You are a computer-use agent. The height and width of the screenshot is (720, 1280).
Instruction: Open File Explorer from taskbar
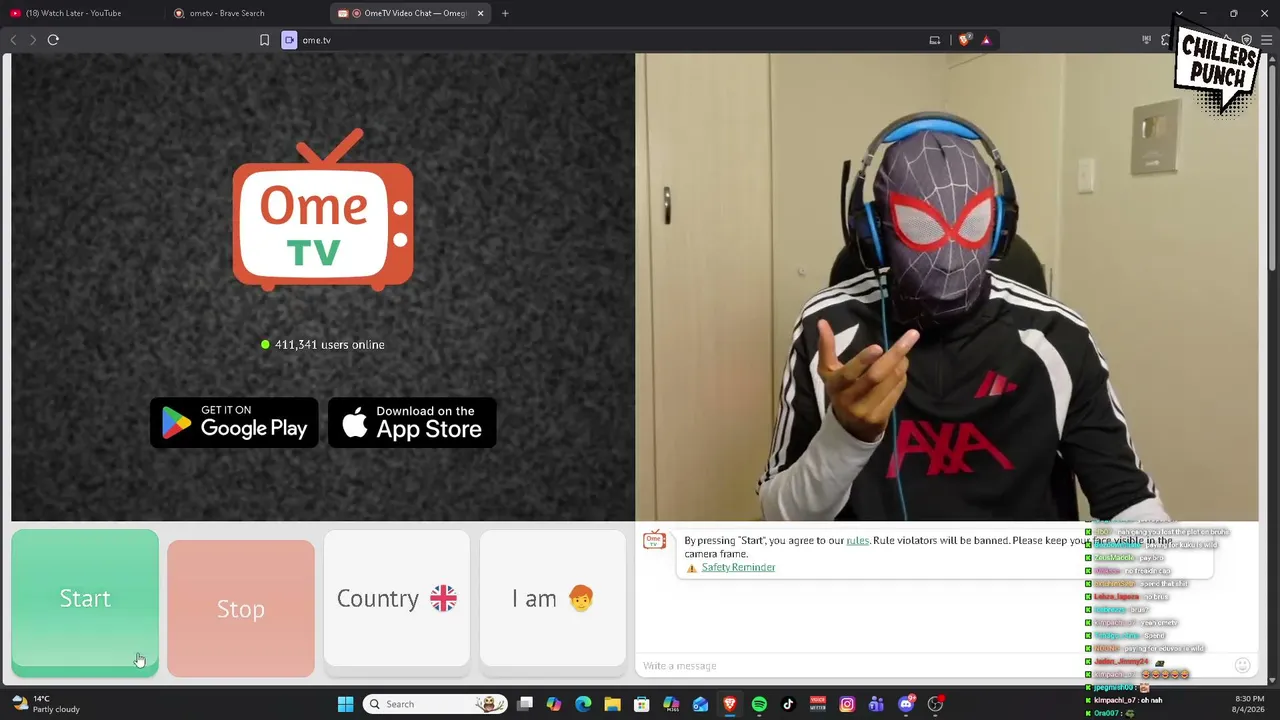coord(612,704)
